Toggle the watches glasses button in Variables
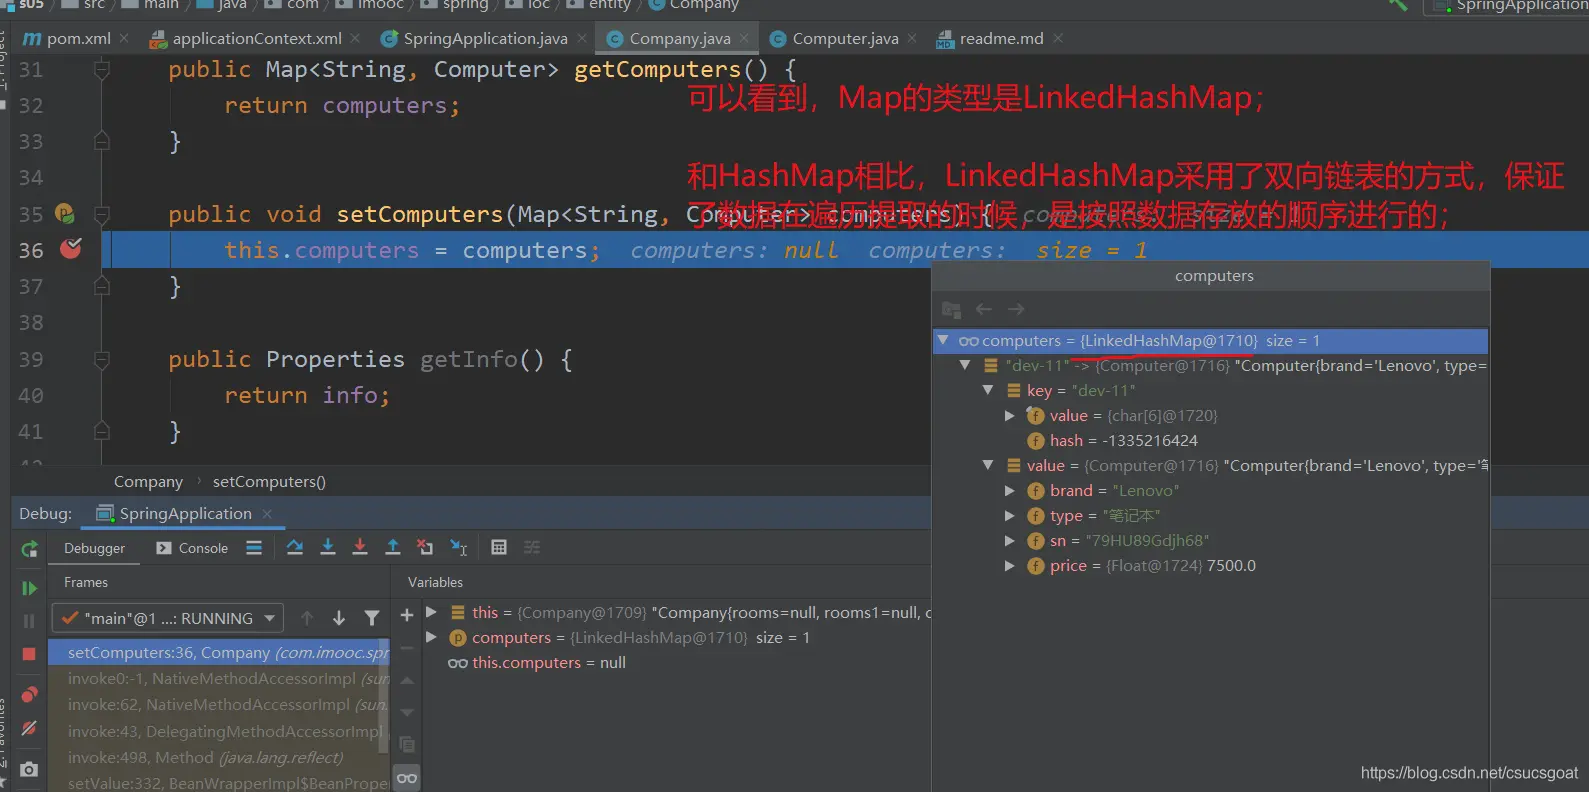 (407, 778)
